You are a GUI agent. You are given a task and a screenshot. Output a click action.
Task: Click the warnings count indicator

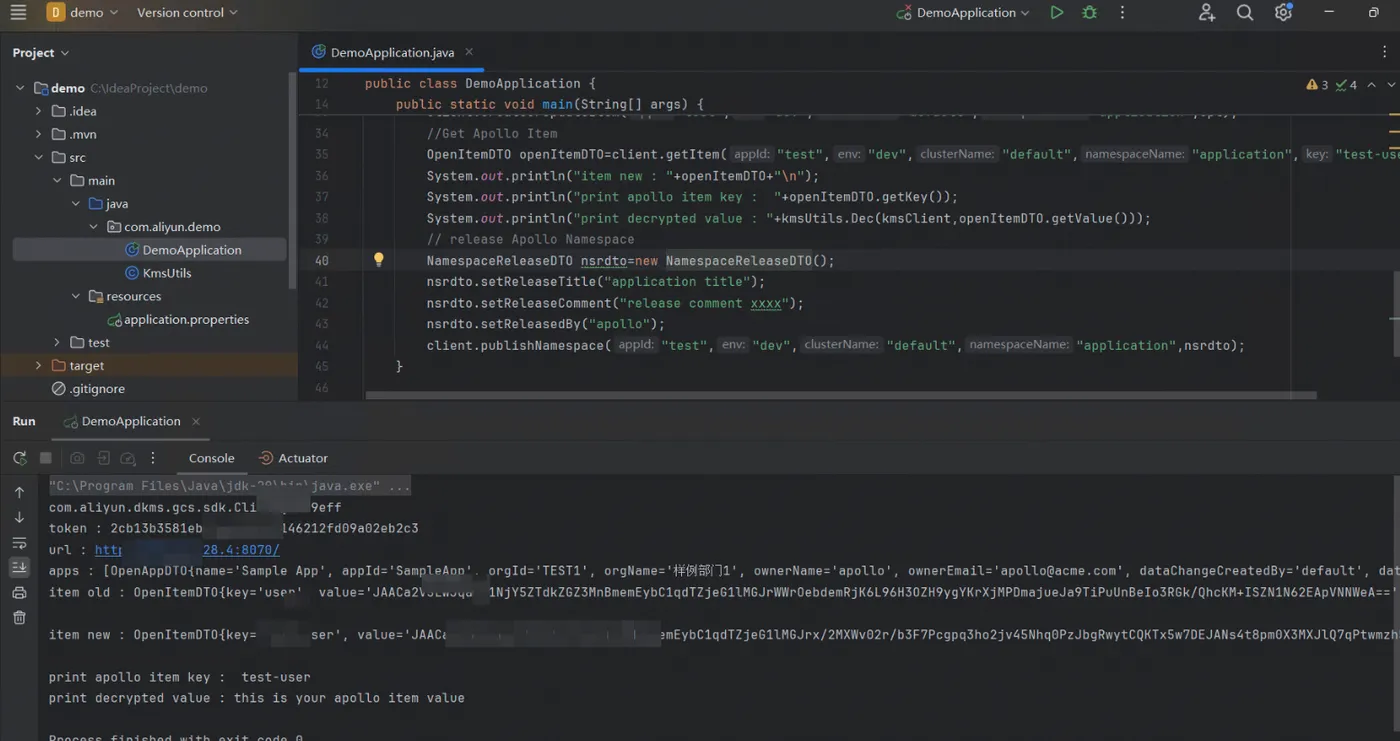click(1317, 85)
